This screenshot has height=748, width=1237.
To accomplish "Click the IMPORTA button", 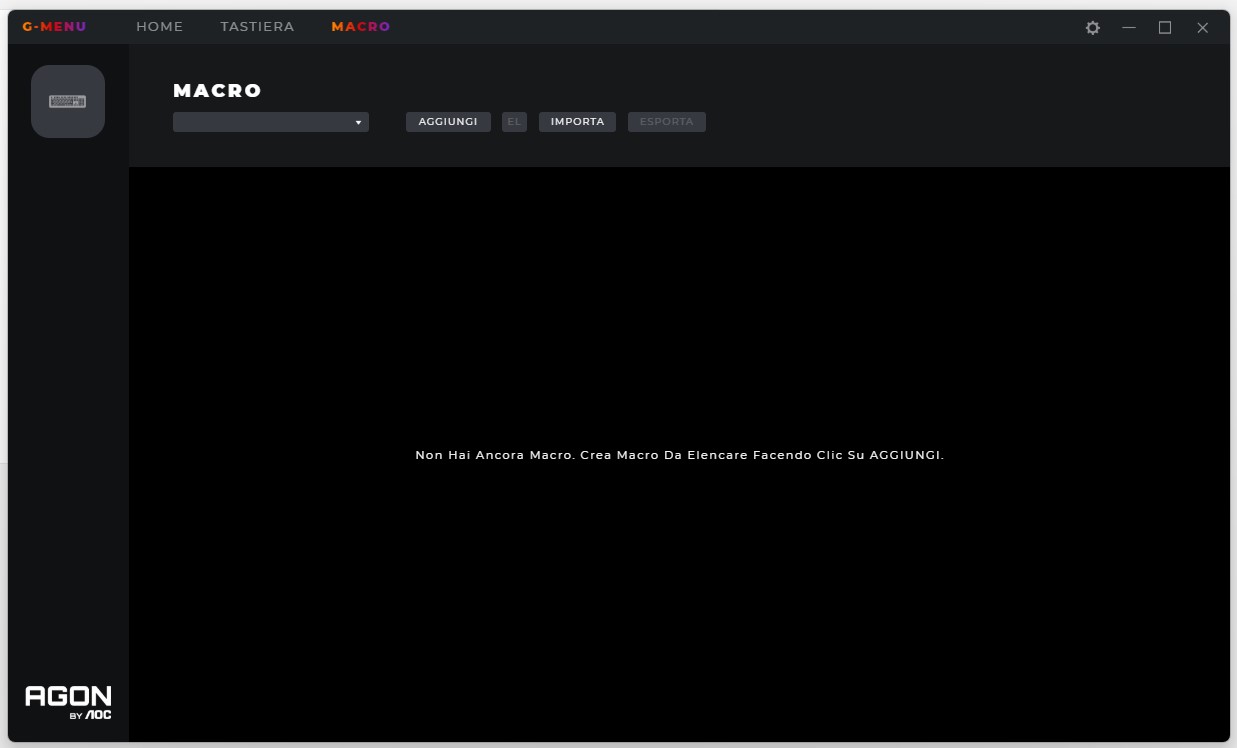I will click(577, 122).
